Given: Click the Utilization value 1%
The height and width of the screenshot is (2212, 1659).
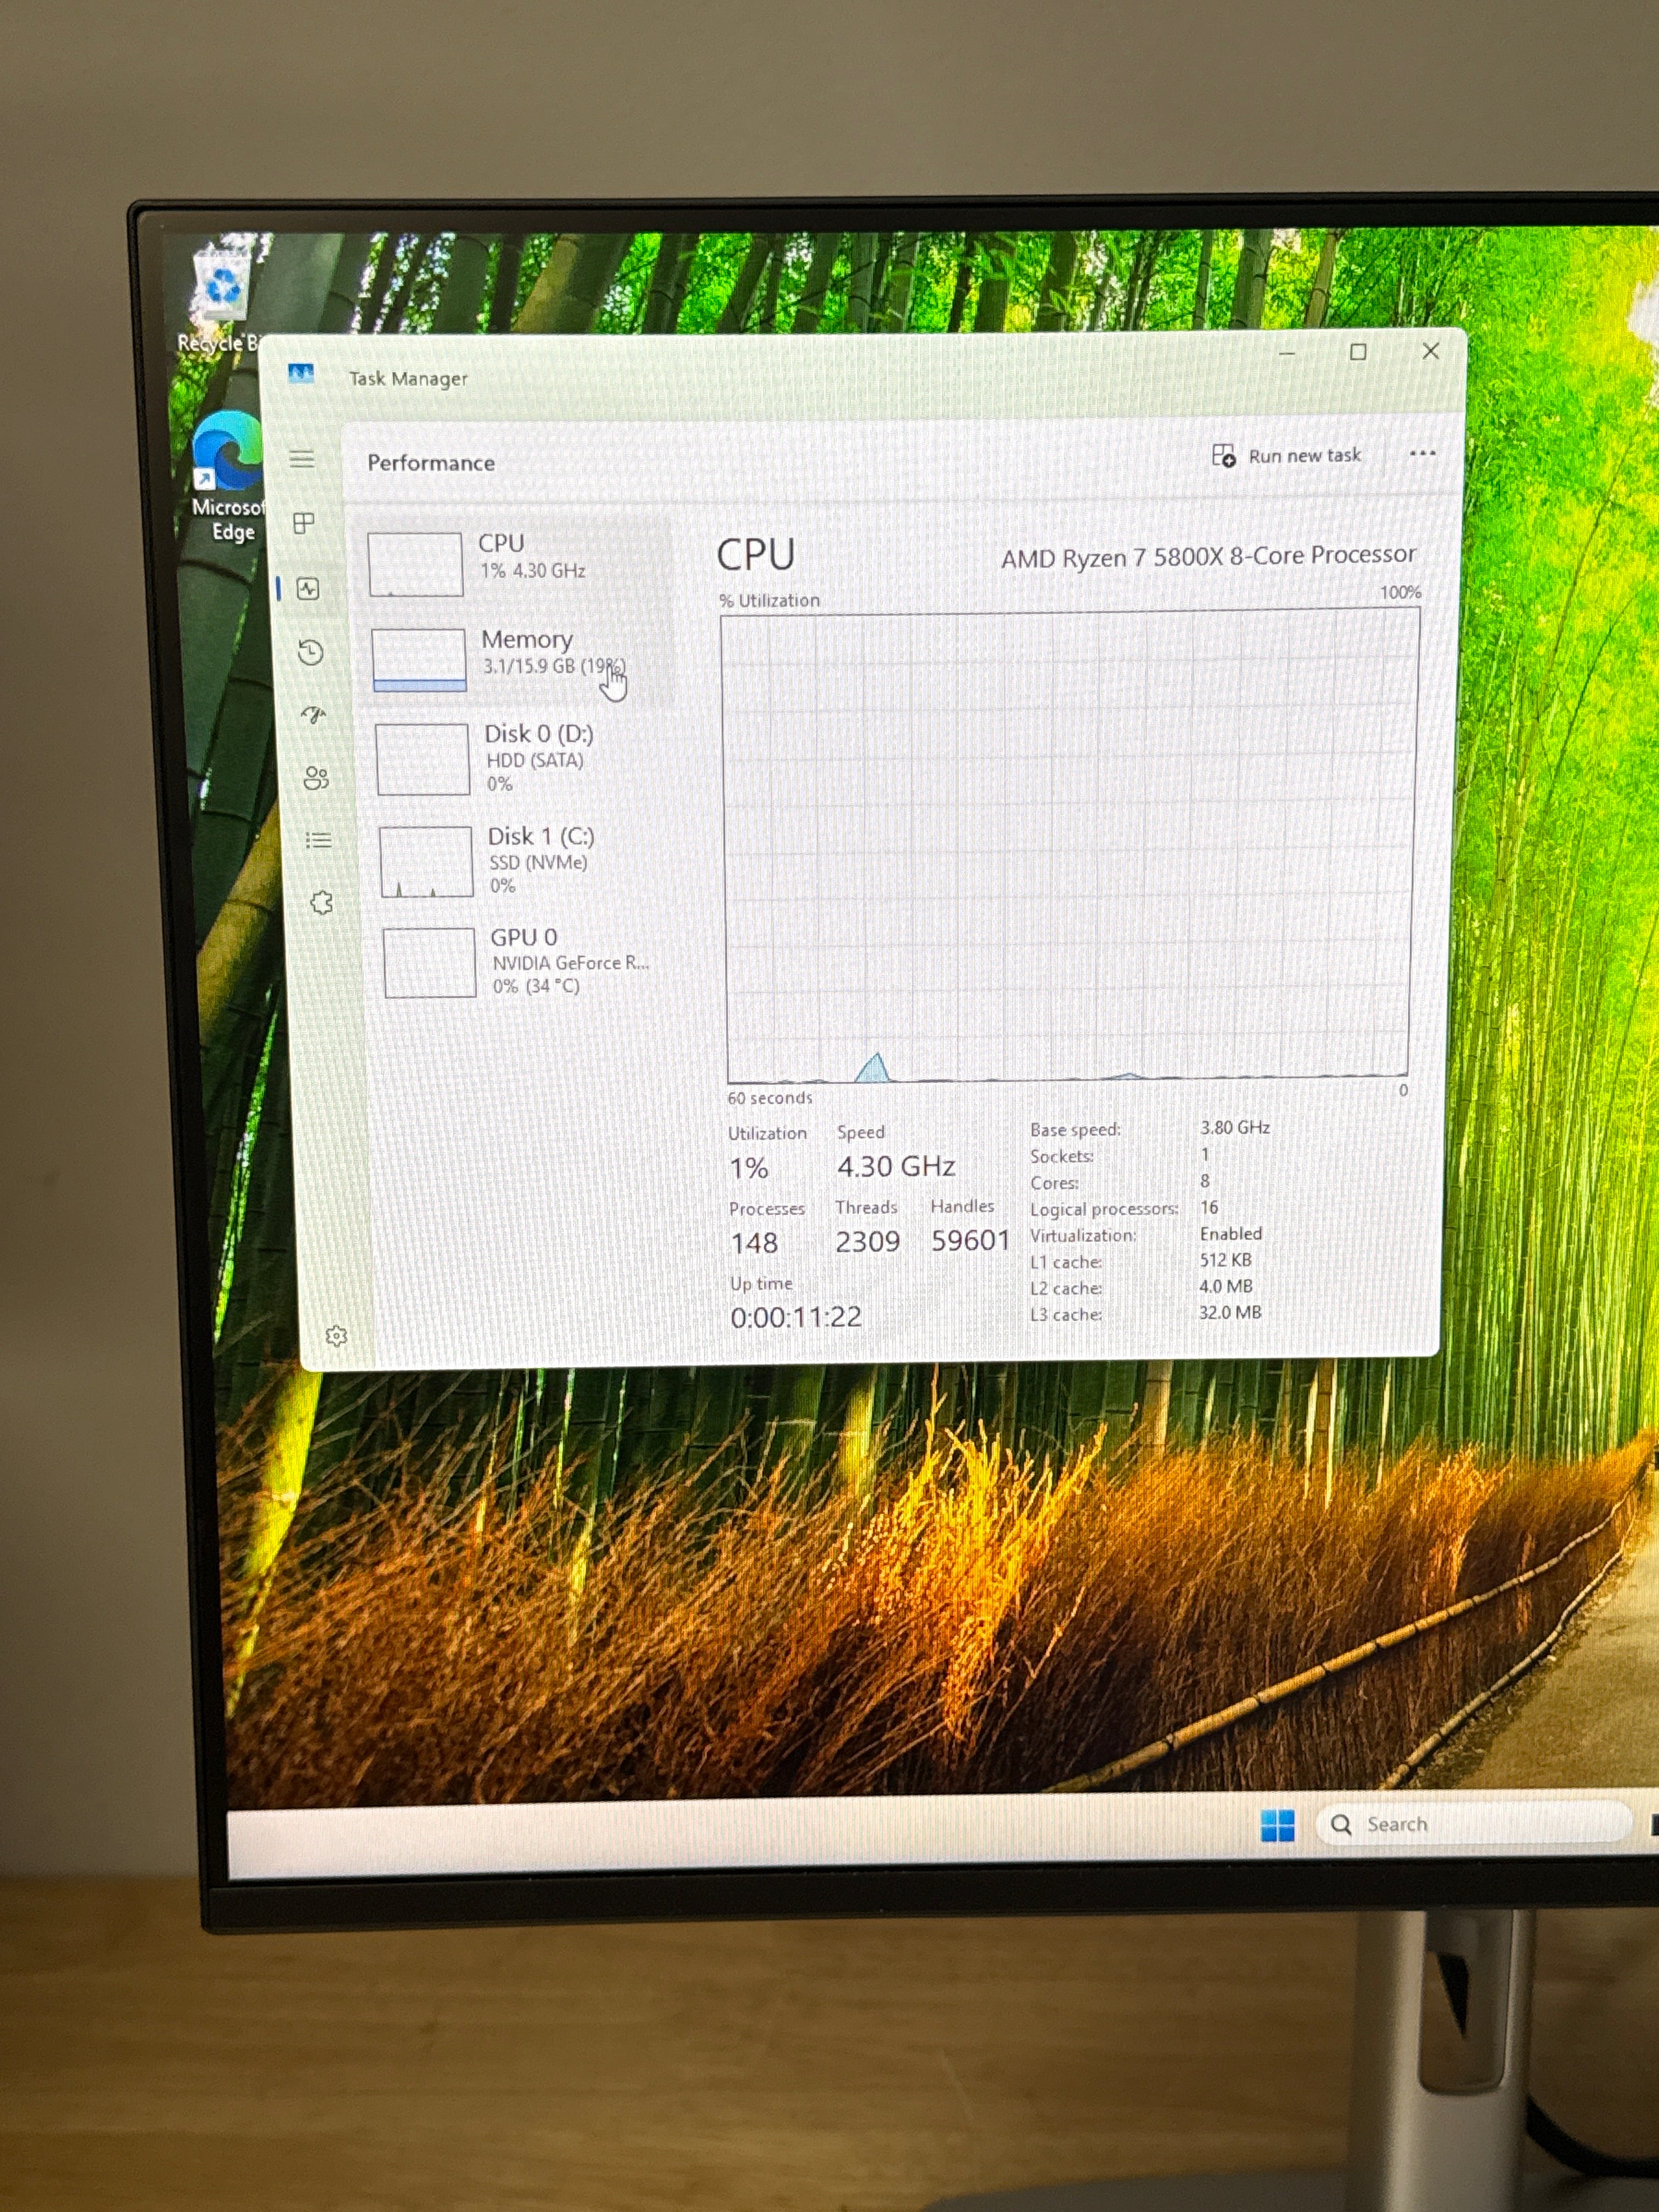Looking at the screenshot, I should pyautogui.click(x=749, y=1168).
